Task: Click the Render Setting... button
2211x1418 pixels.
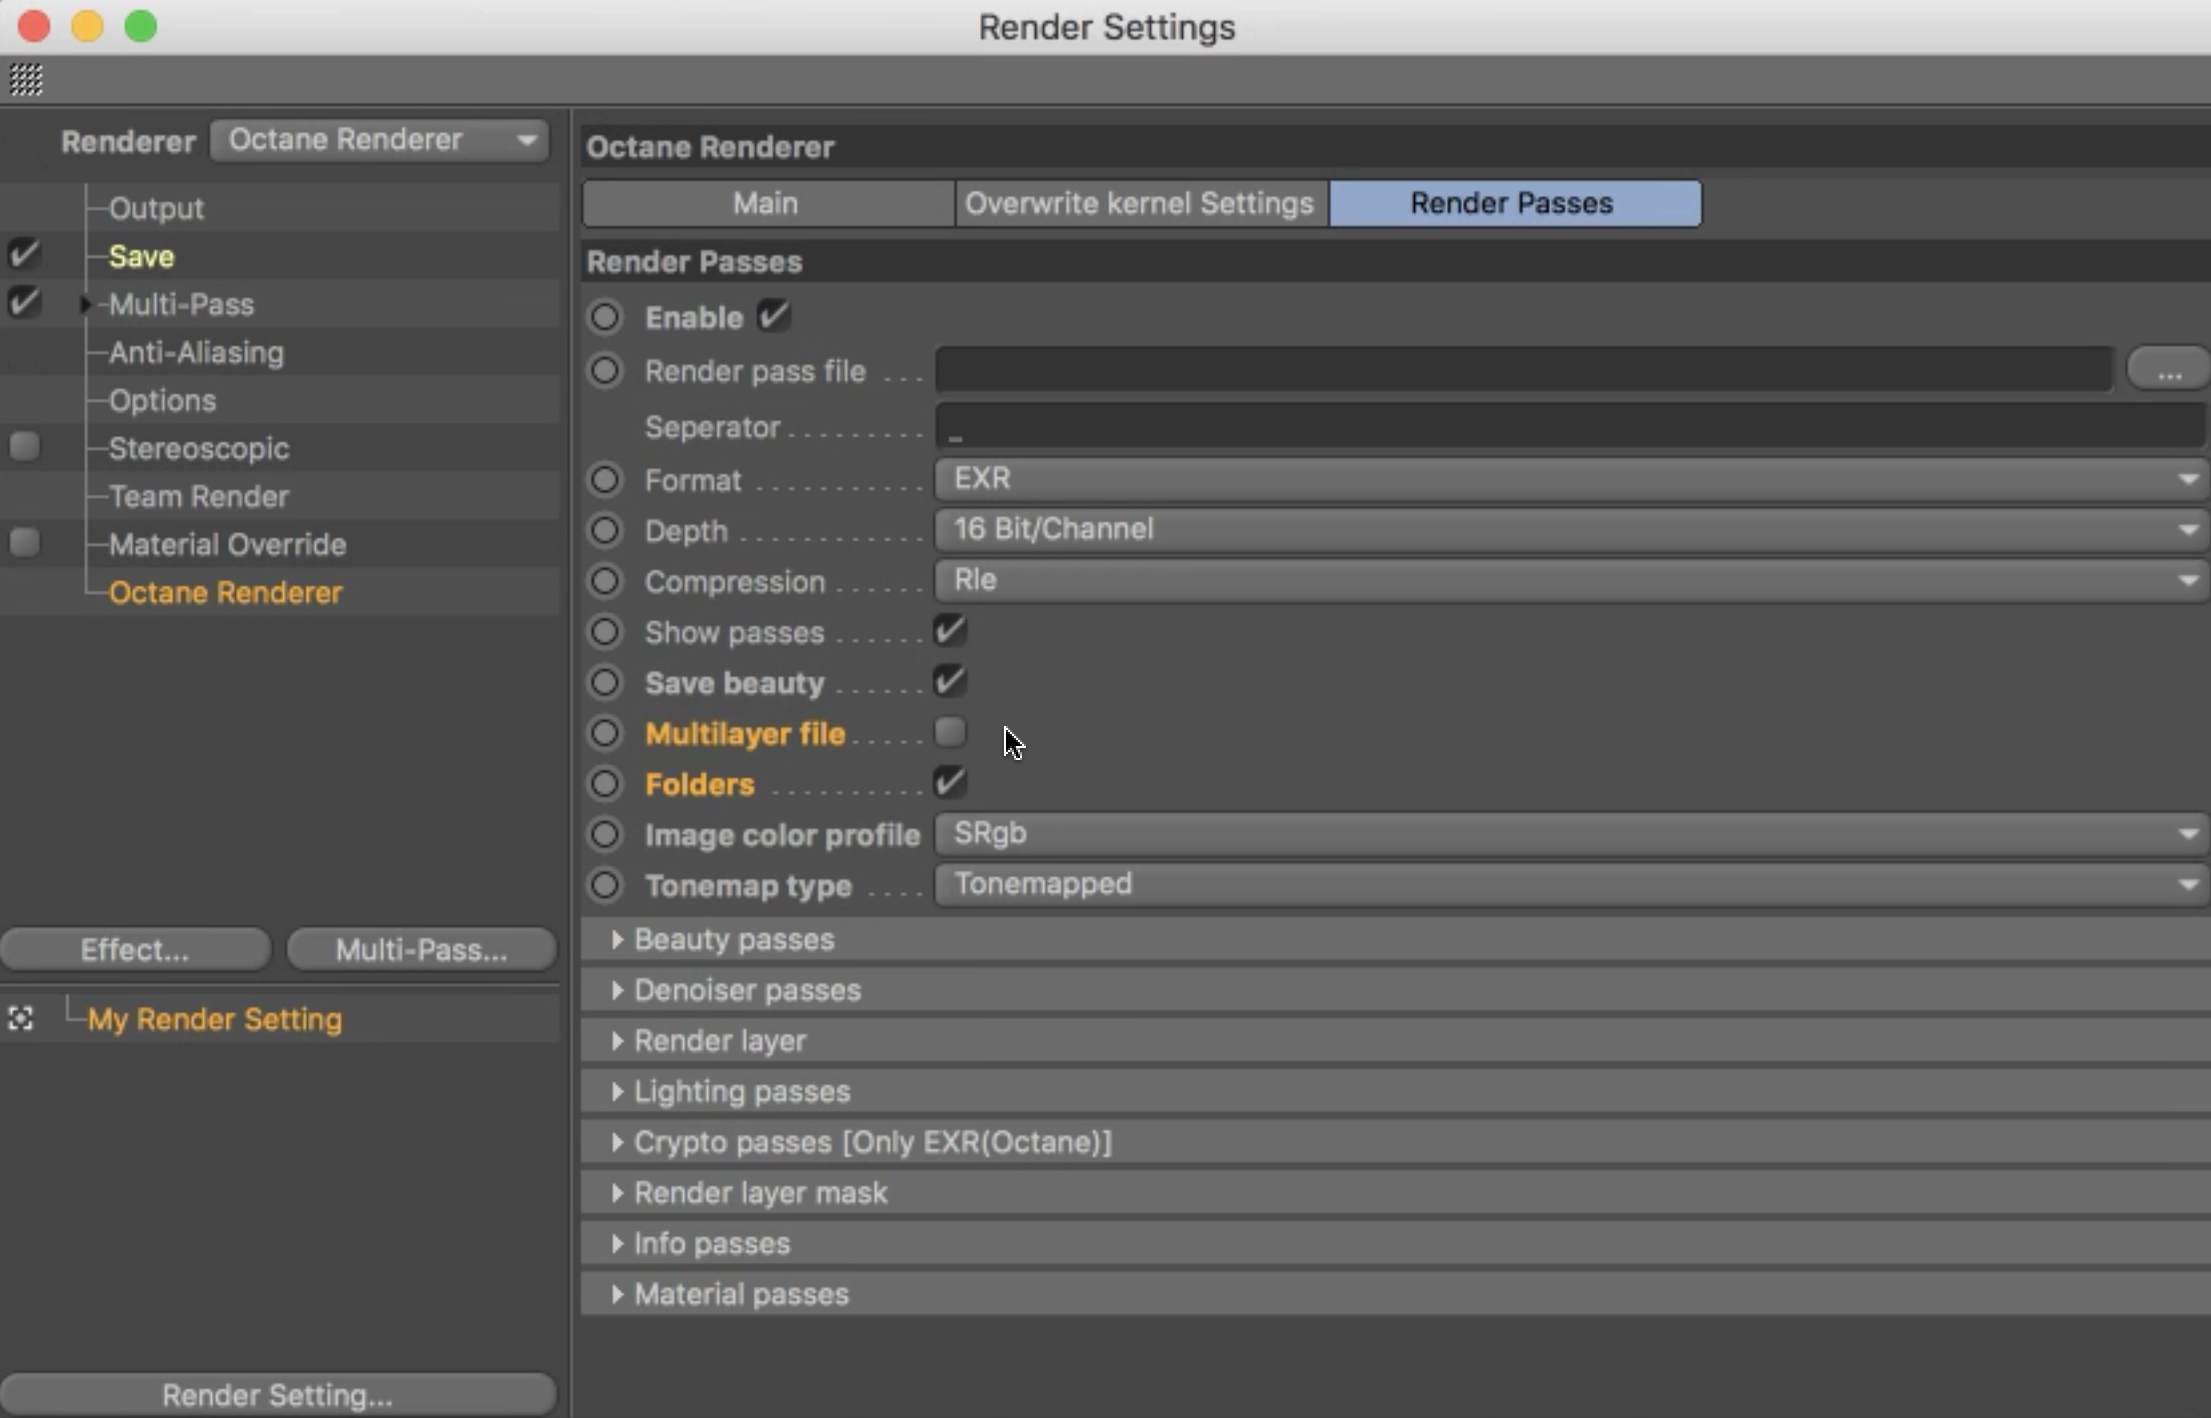Action: 278,1394
